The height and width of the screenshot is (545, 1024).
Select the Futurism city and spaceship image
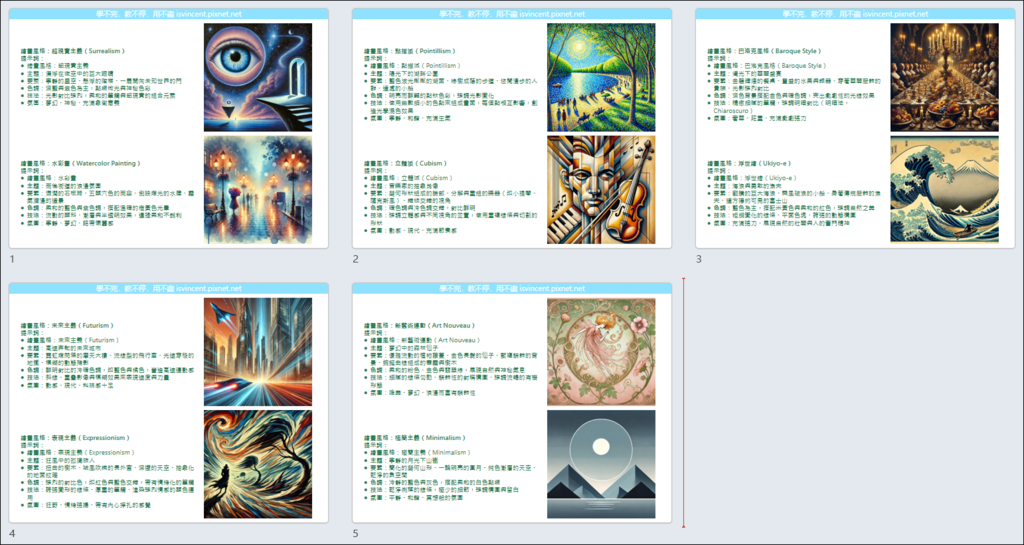(x=258, y=352)
